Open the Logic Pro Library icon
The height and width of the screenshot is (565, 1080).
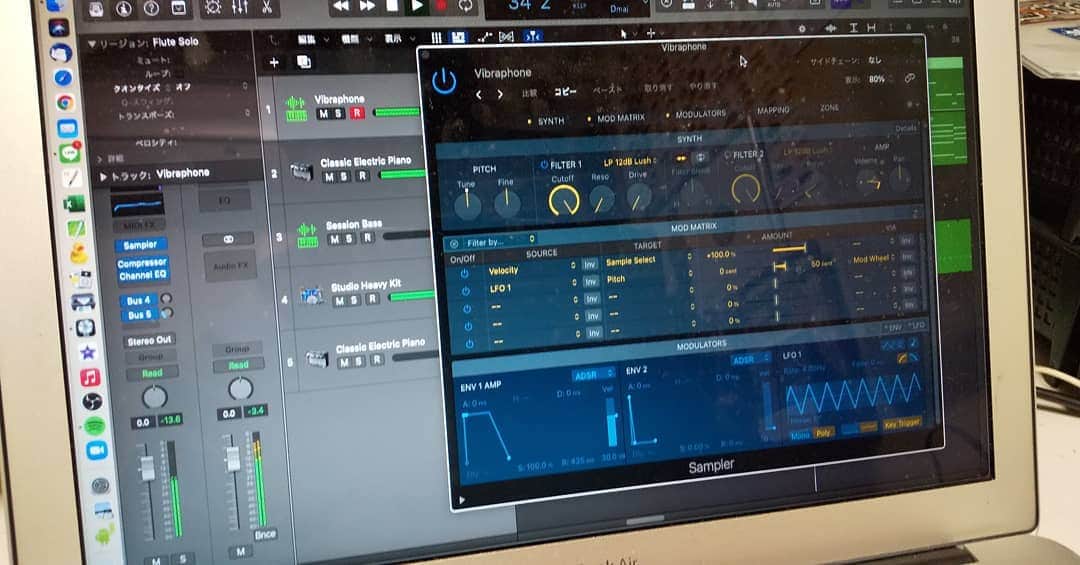coord(96,9)
